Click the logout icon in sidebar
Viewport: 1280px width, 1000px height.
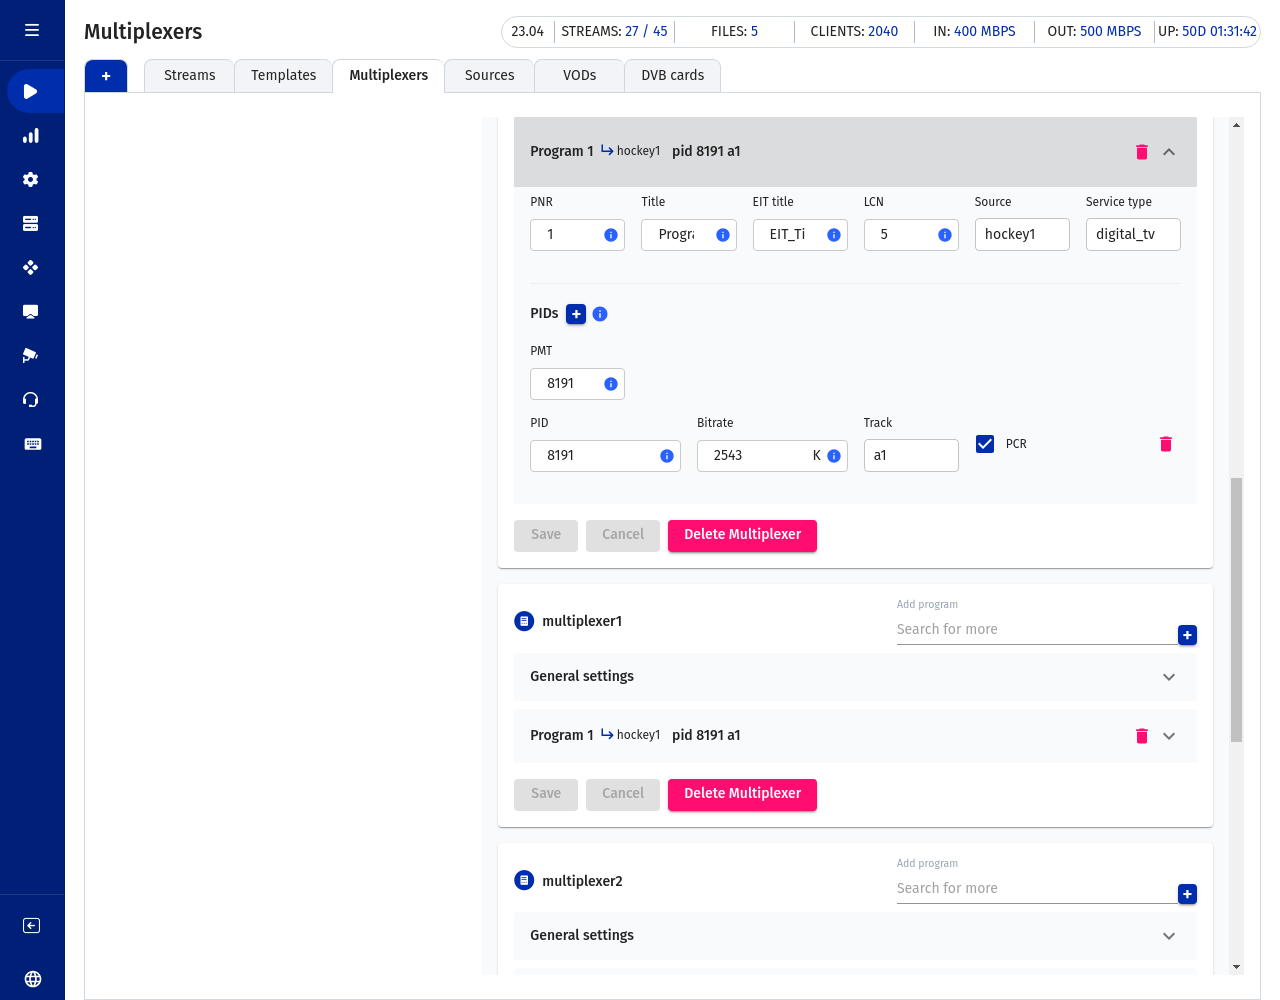(32, 925)
